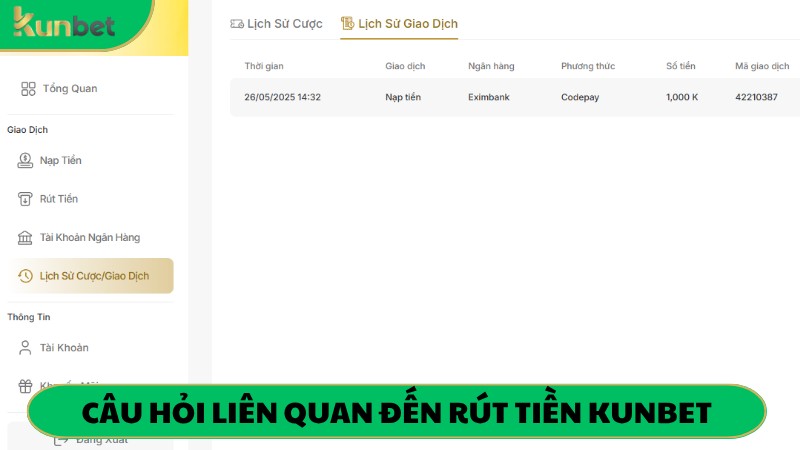
Task: Click the gift box icon in the sidebar
Action: [25, 386]
